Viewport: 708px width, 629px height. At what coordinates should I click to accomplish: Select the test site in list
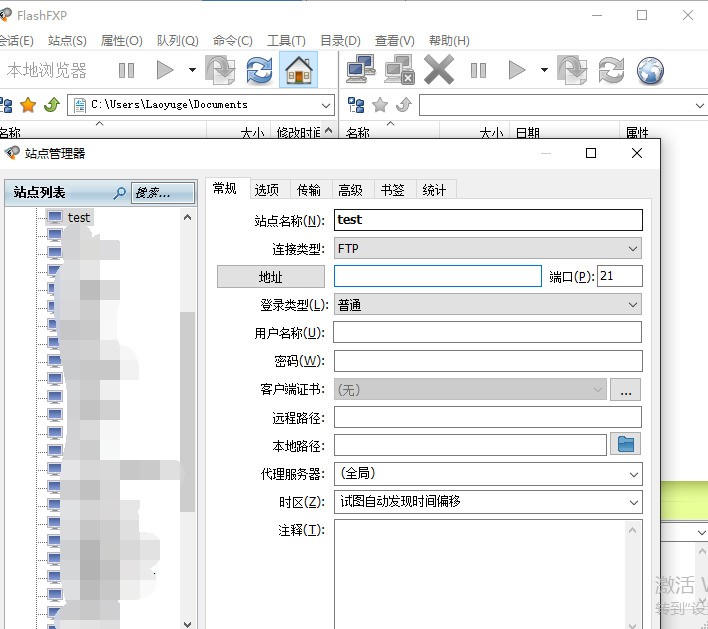coord(78,217)
